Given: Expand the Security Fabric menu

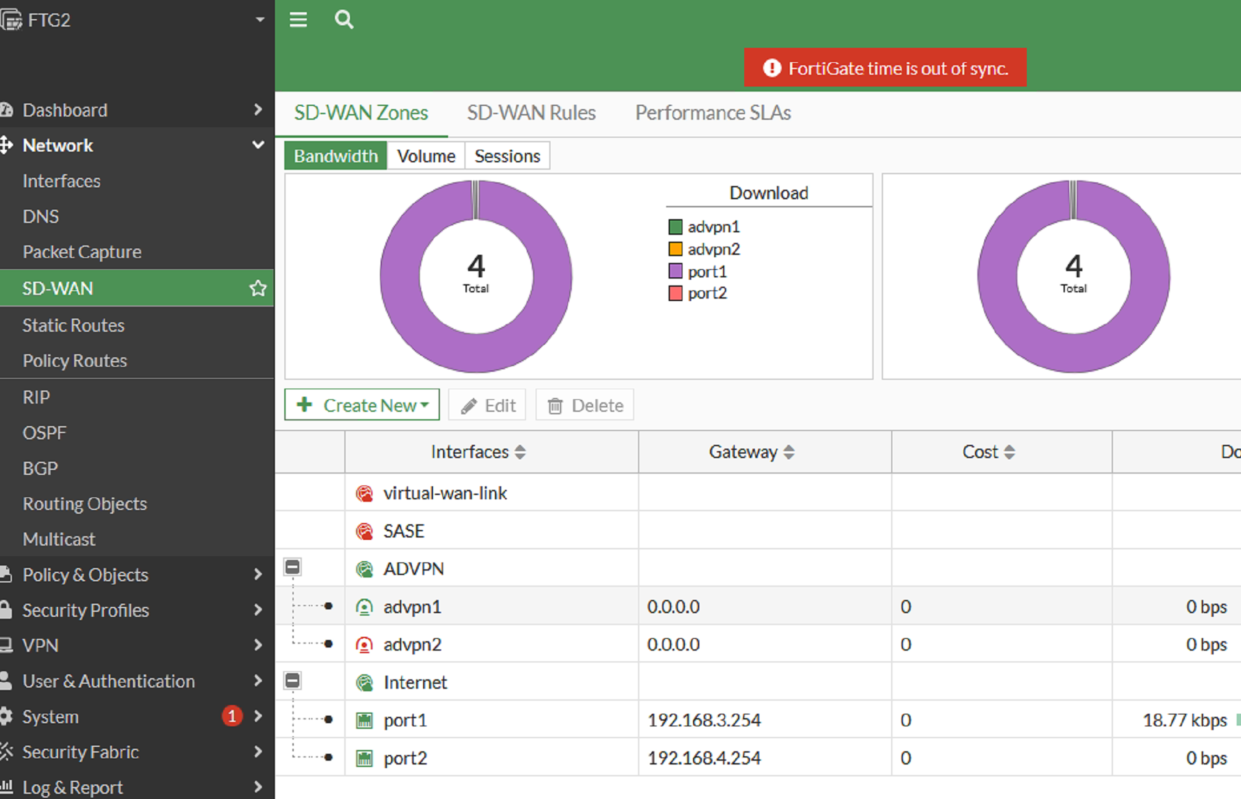Looking at the screenshot, I should (x=258, y=752).
